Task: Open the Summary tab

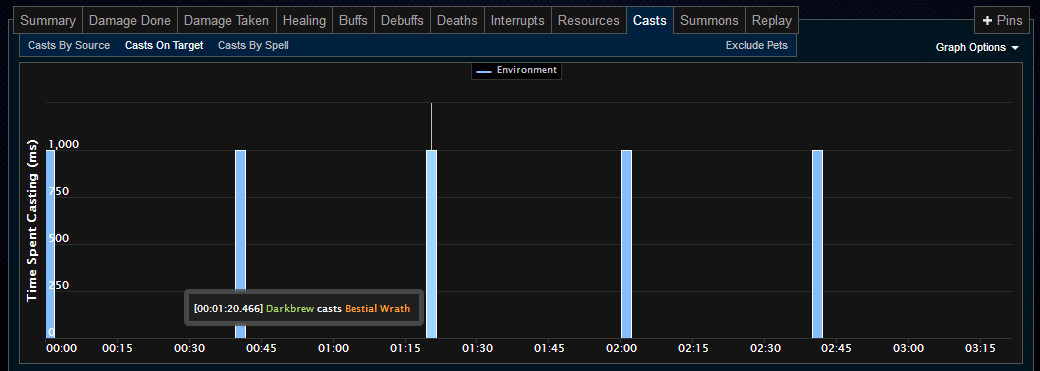Action: click(x=48, y=21)
